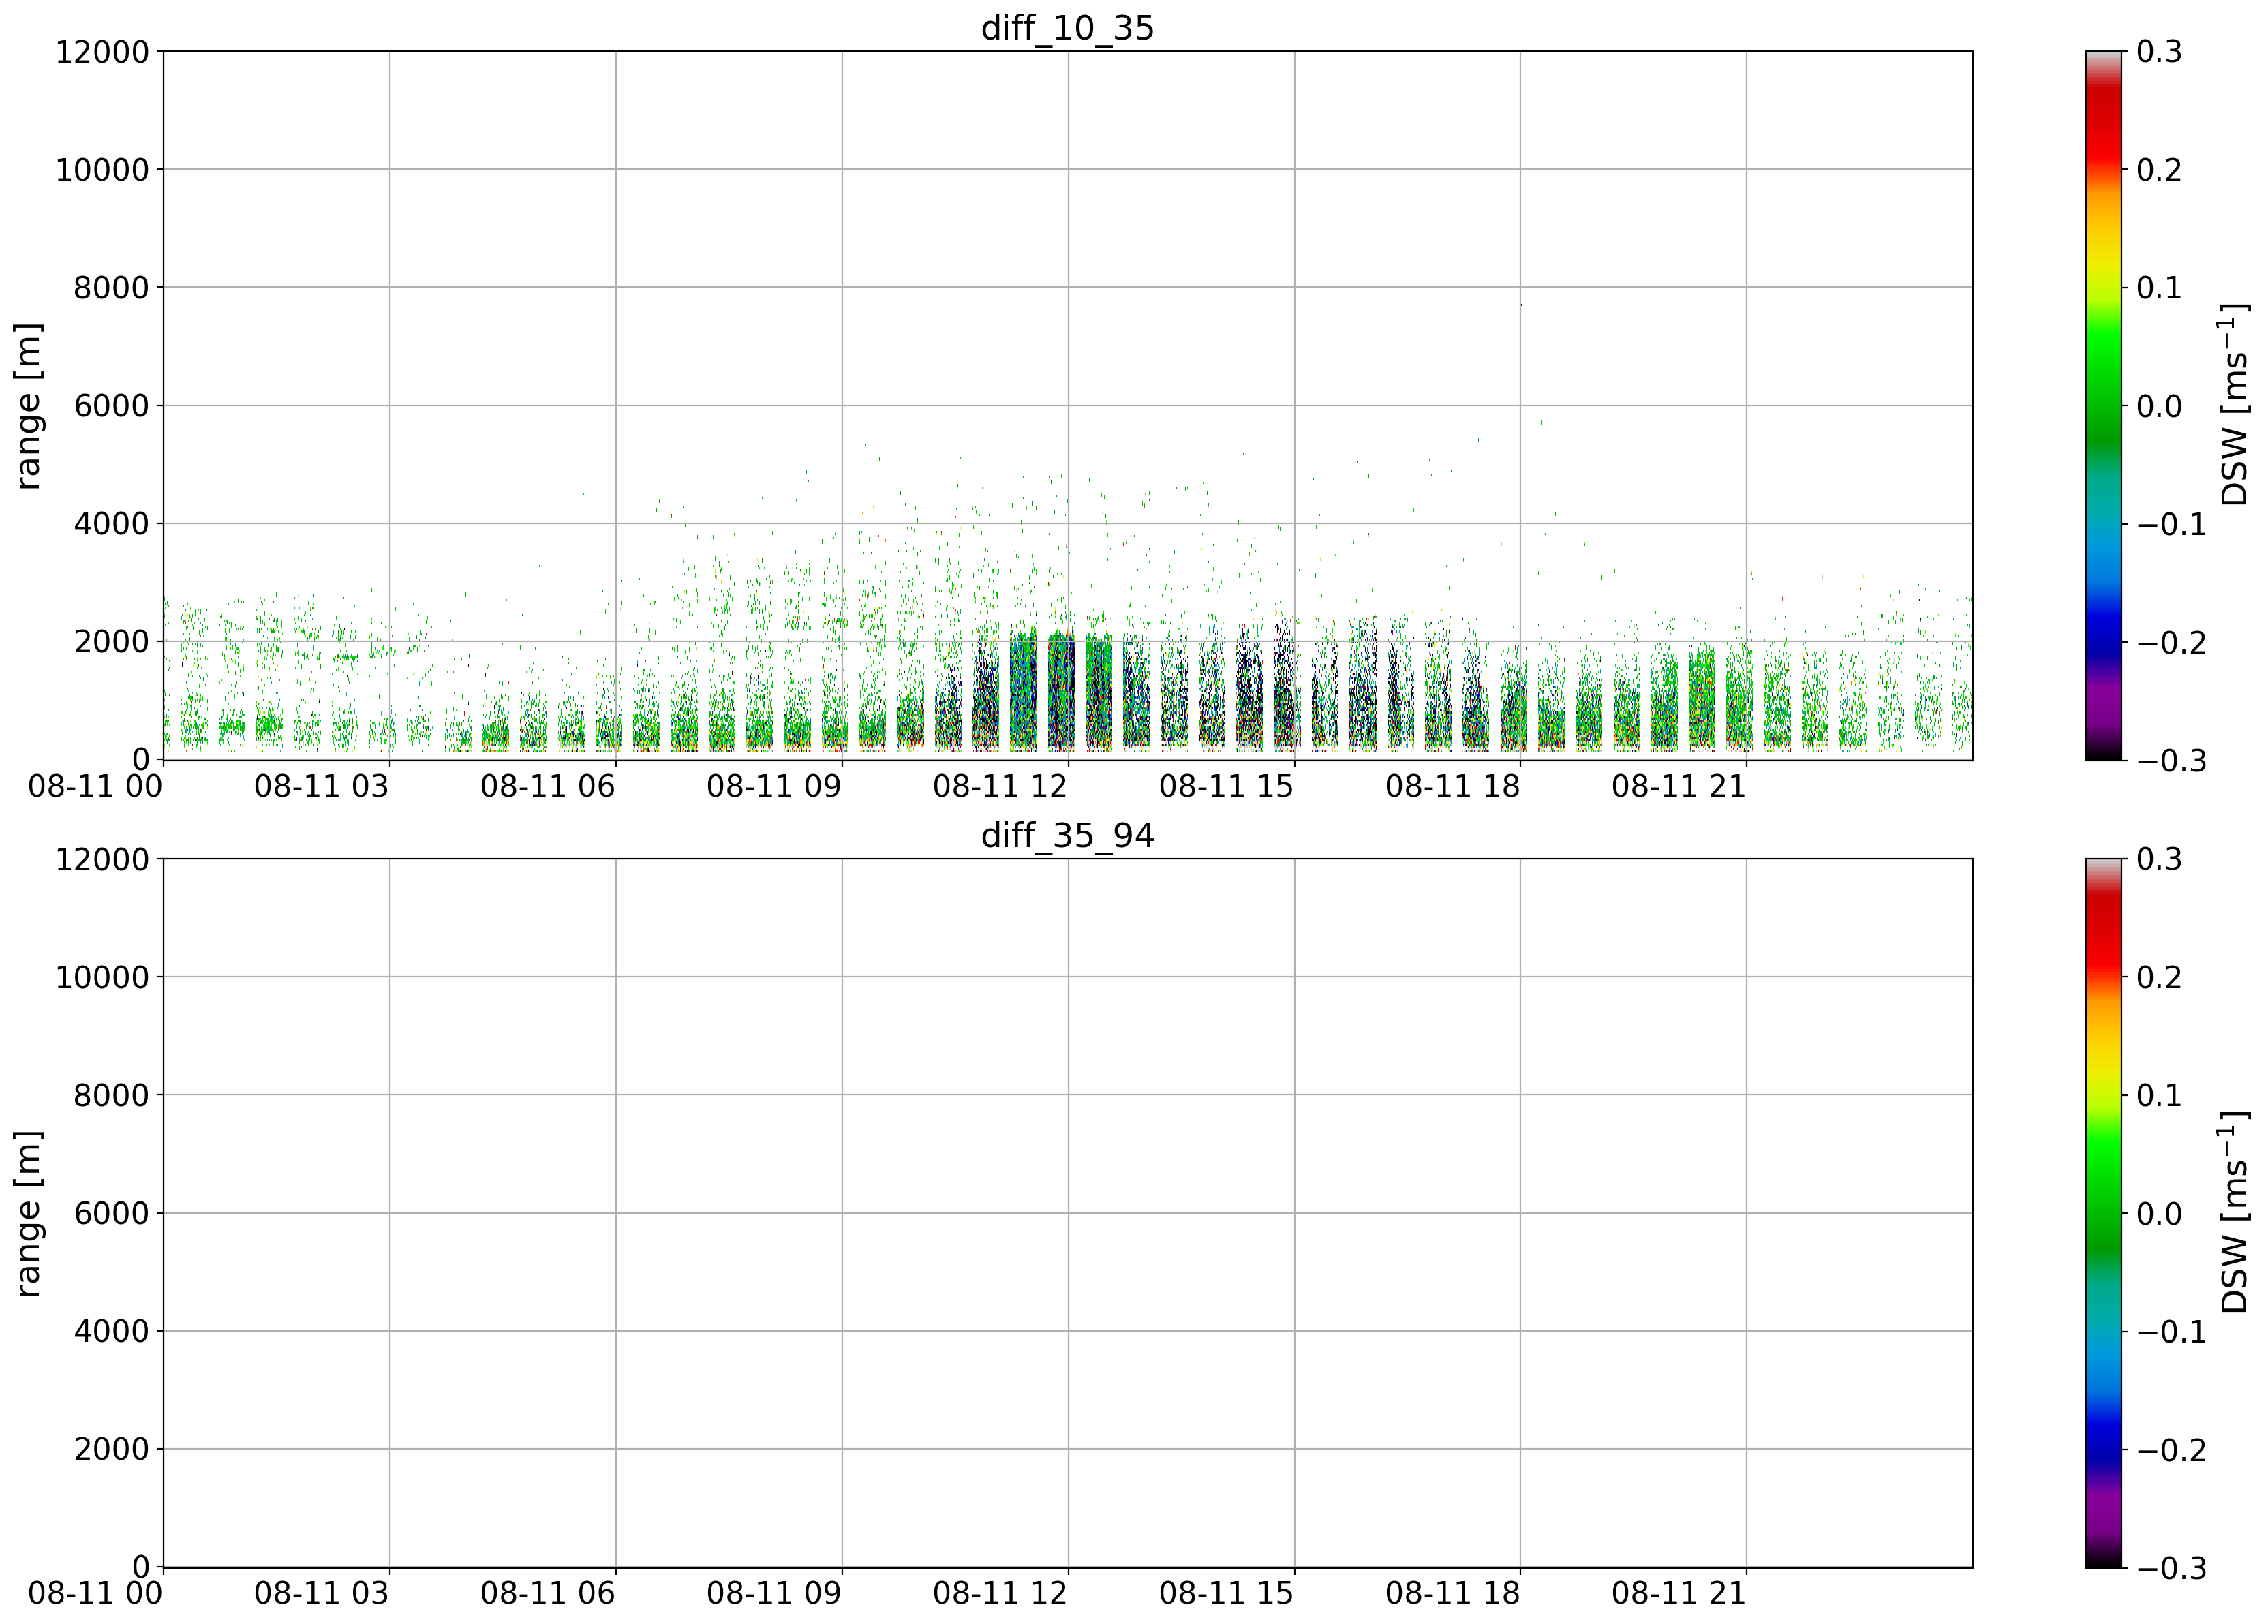2268x1624 pixels.
Task: Click the '08-11 21' tick label on top plot
Action: click(1679, 786)
